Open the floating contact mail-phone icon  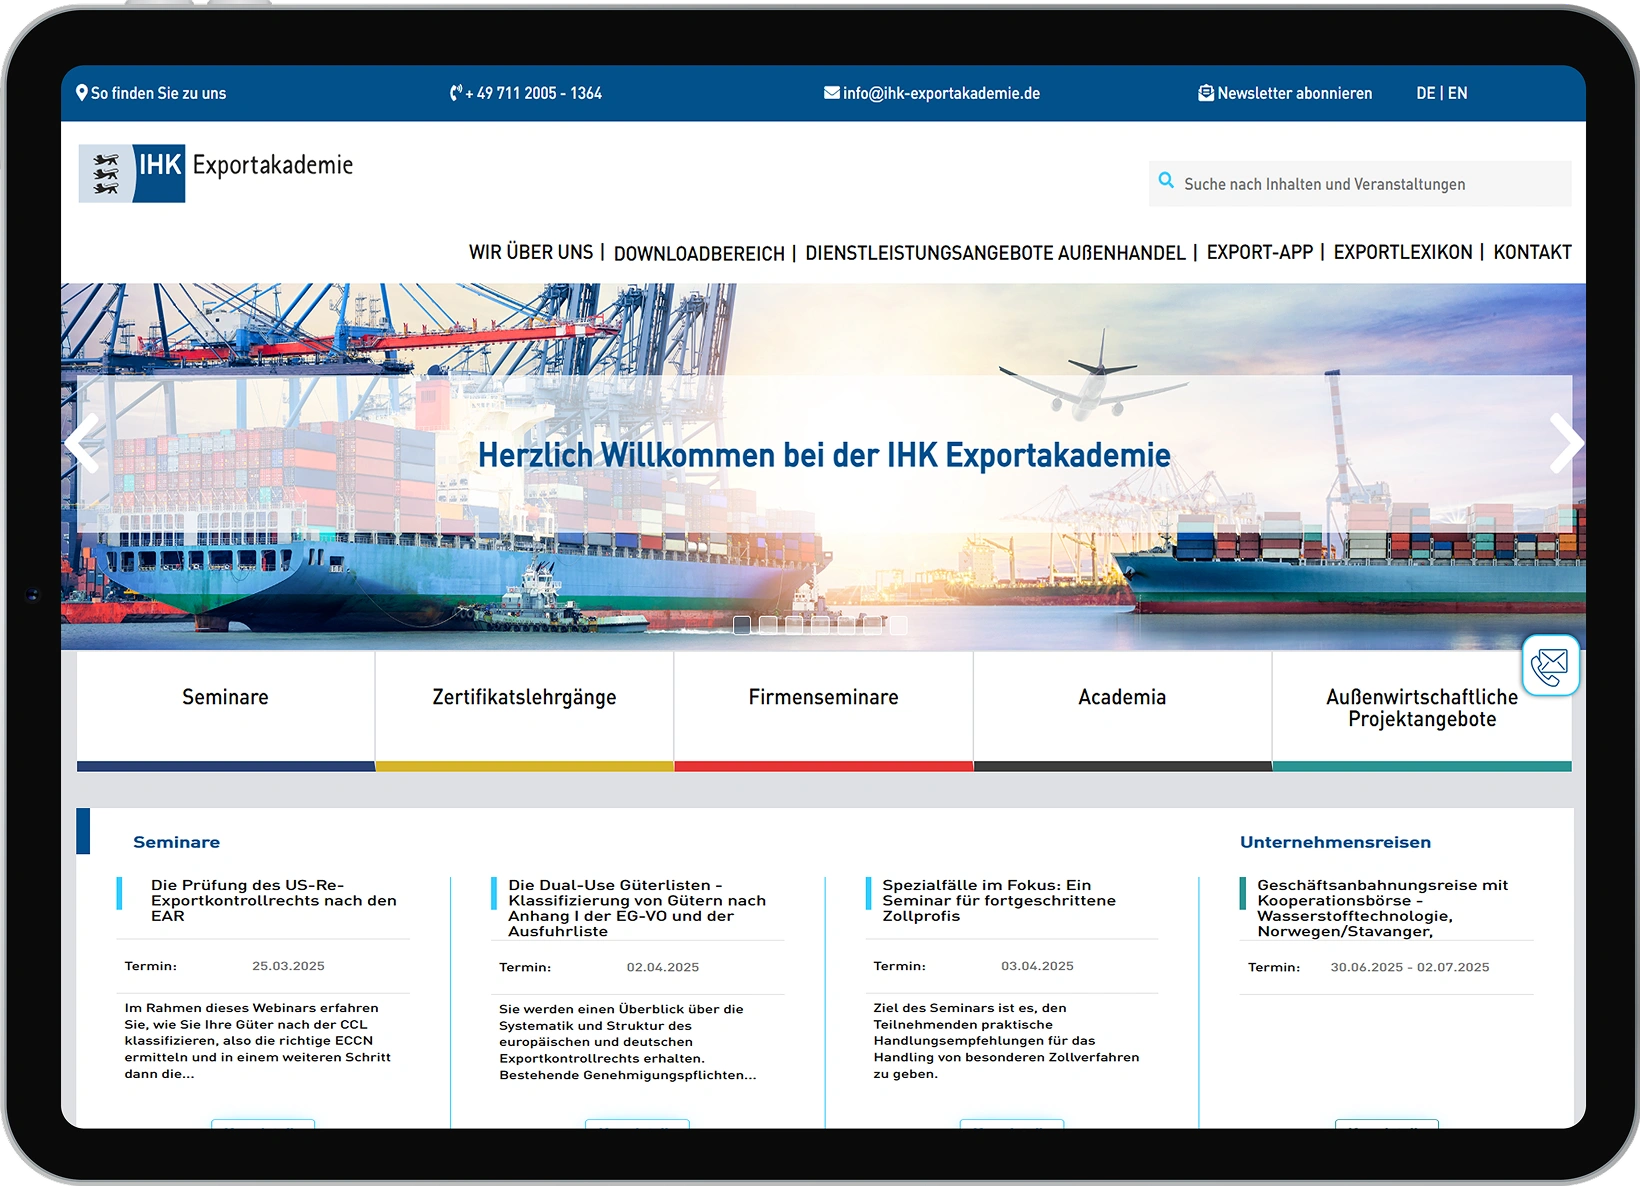1551,666
